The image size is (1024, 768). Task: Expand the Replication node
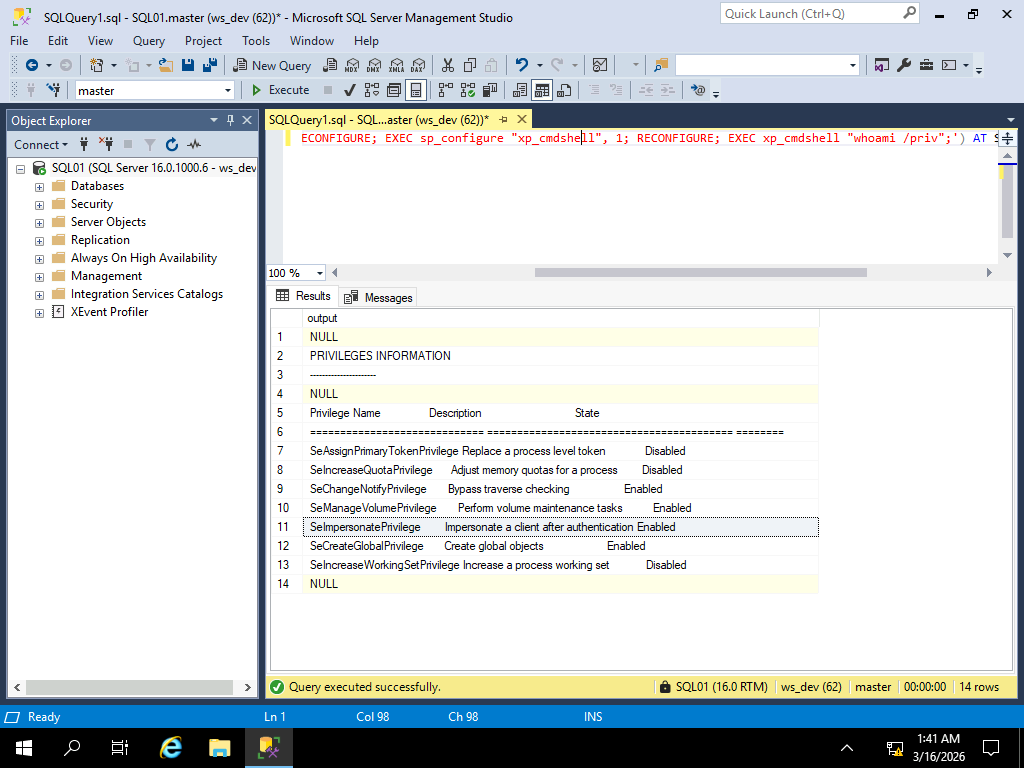click(x=39, y=241)
